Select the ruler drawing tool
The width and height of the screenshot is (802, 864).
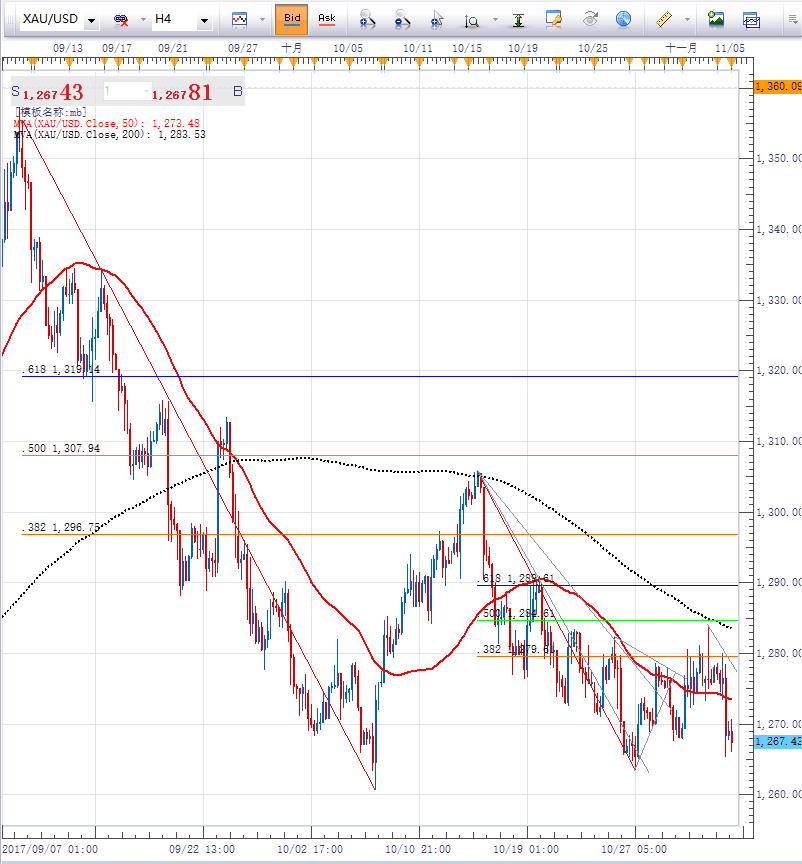pyautogui.click(x=663, y=19)
